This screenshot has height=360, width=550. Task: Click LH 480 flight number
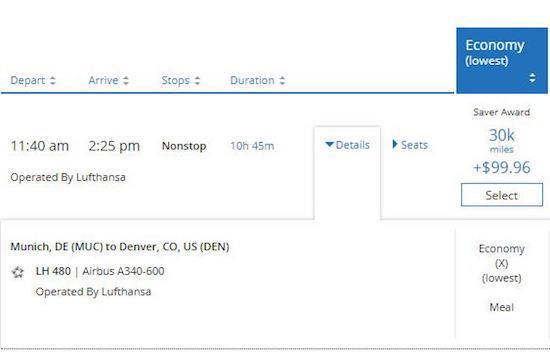point(53,271)
